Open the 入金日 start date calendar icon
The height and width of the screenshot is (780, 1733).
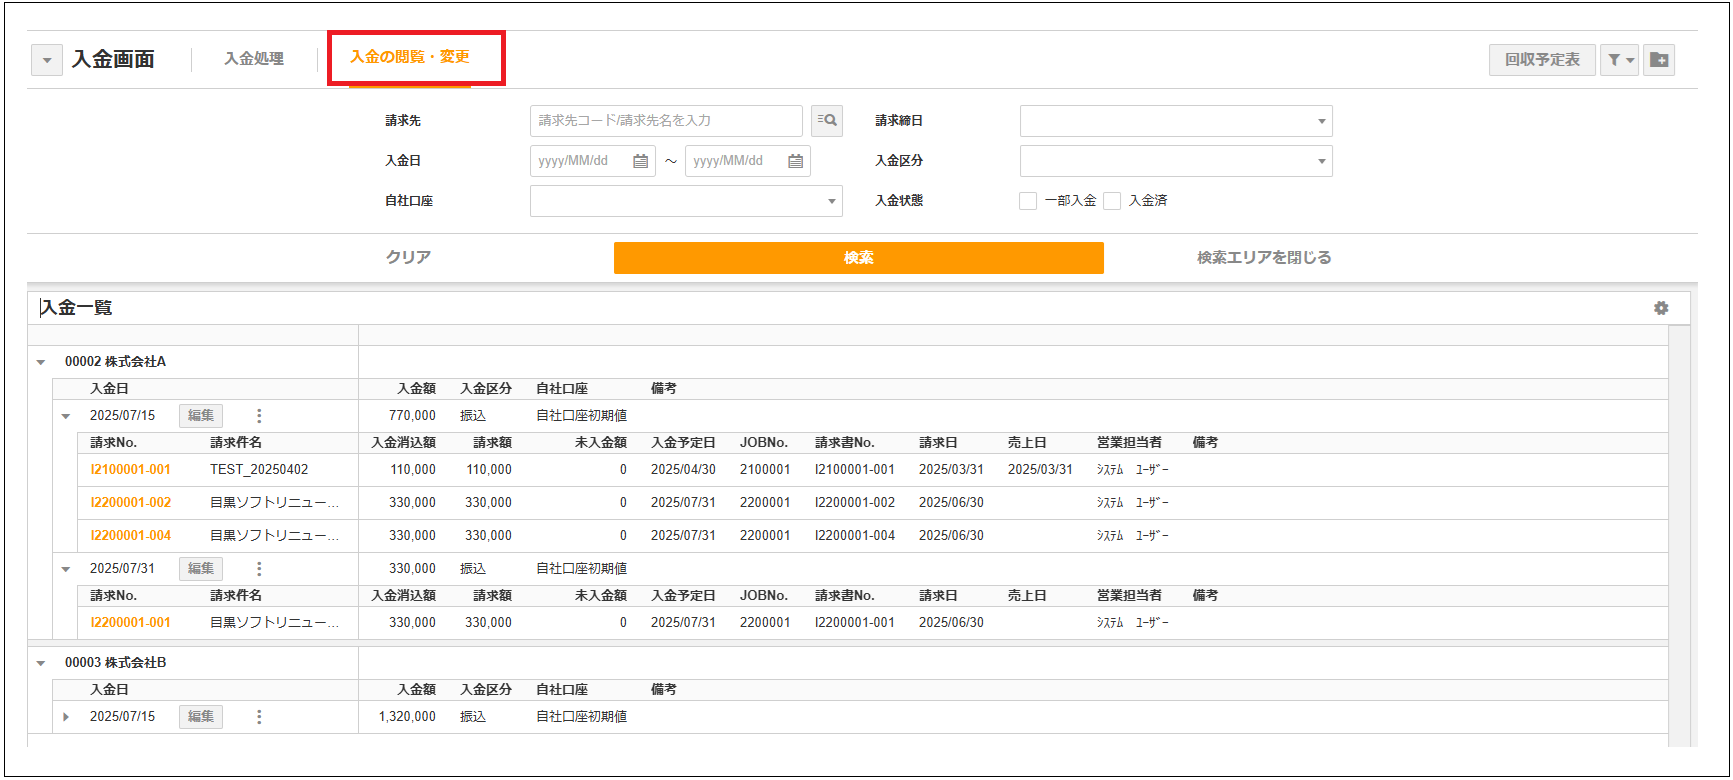640,161
